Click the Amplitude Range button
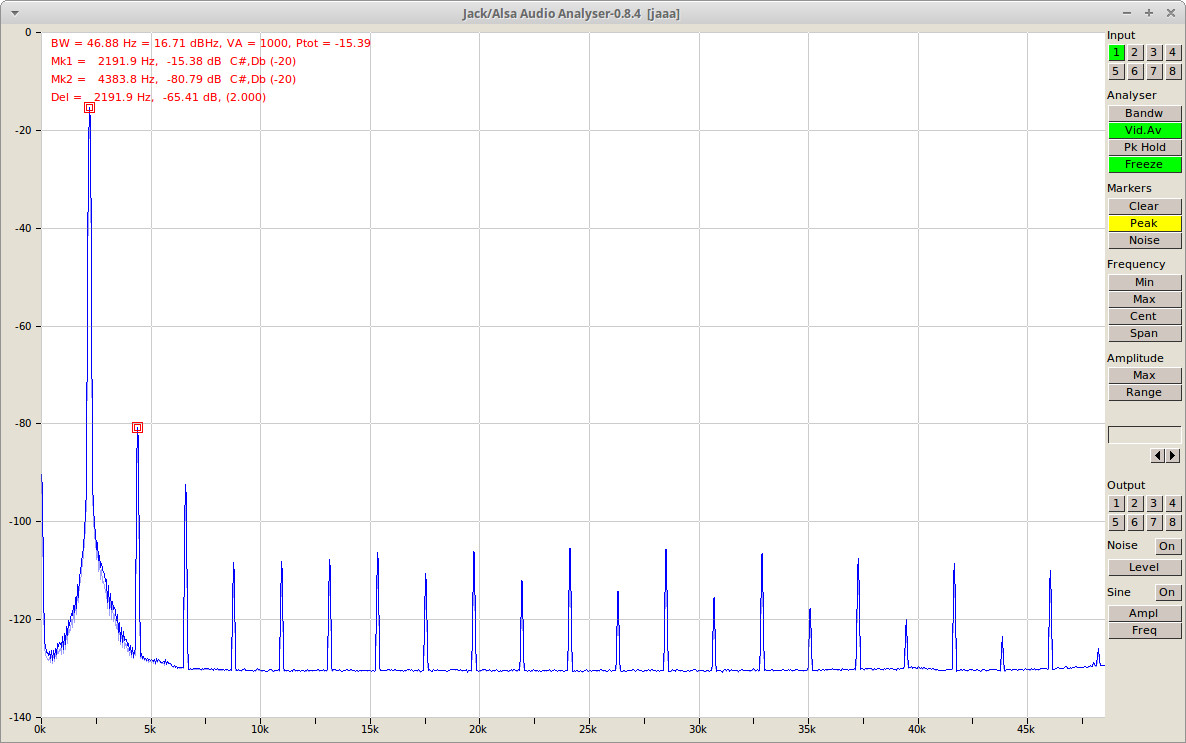 point(1144,392)
